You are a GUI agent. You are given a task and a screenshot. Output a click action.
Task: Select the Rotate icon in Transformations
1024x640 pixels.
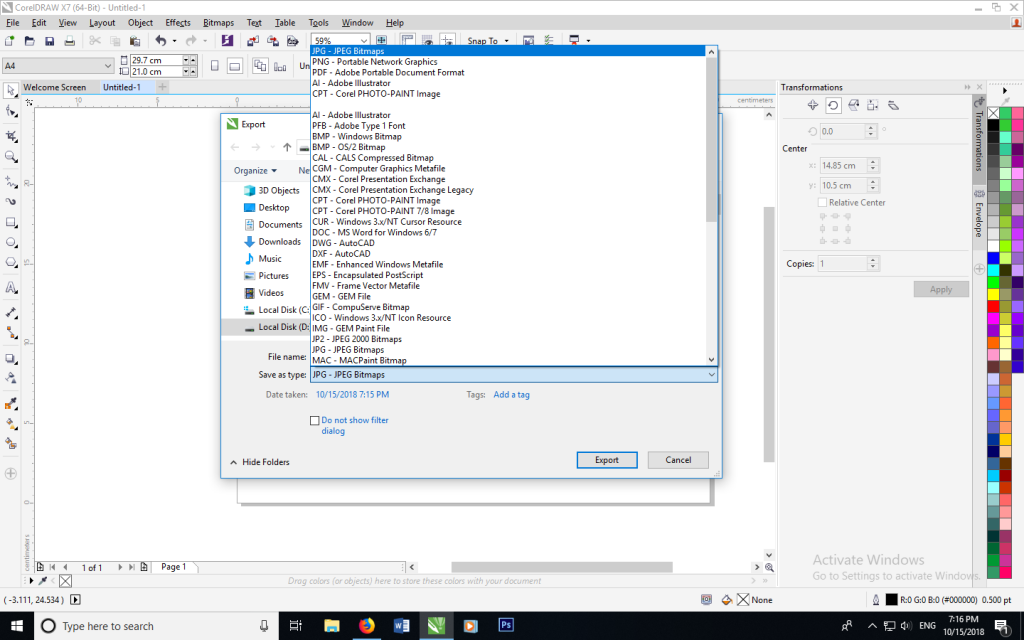coord(833,105)
